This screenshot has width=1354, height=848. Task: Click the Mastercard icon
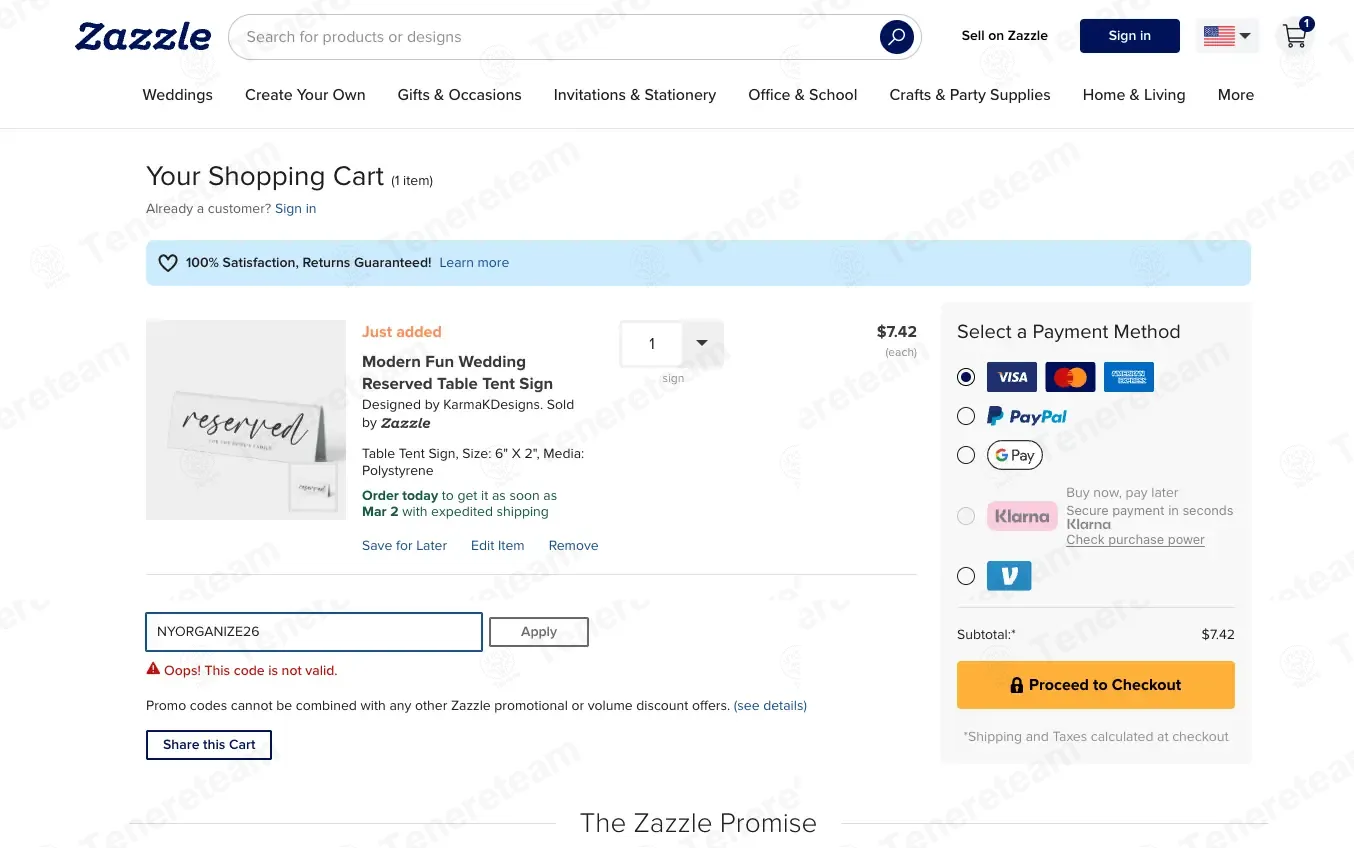(1070, 377)
